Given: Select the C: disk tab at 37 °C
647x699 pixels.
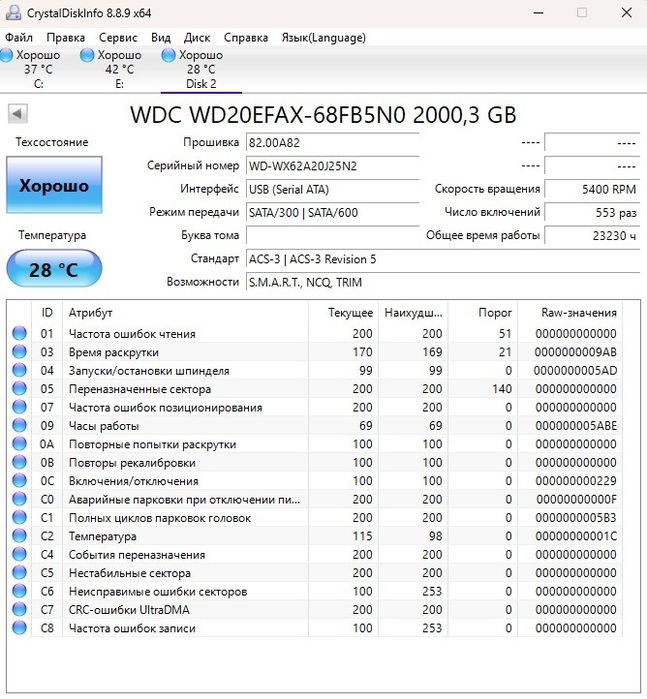Looking at the screenshot, I should 38,69.
